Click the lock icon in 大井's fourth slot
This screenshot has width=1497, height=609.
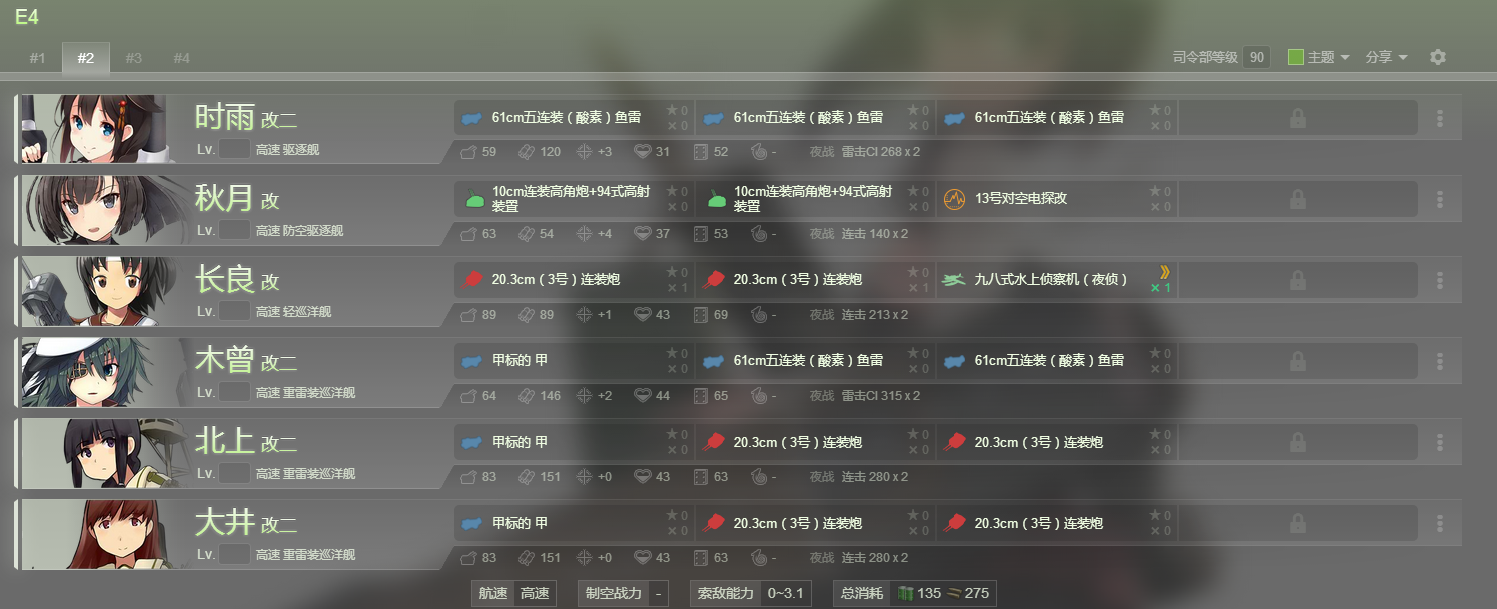(1297, 523)
